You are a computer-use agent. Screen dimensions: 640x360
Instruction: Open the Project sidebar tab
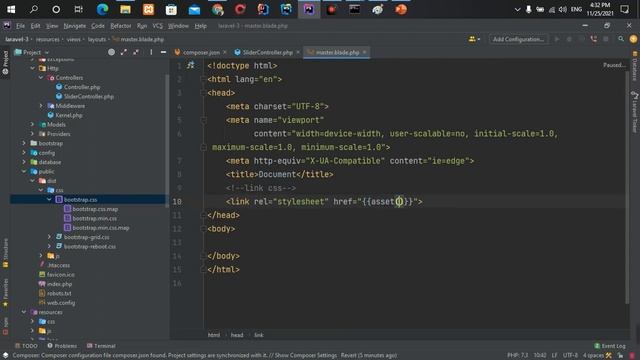(5, 62)
